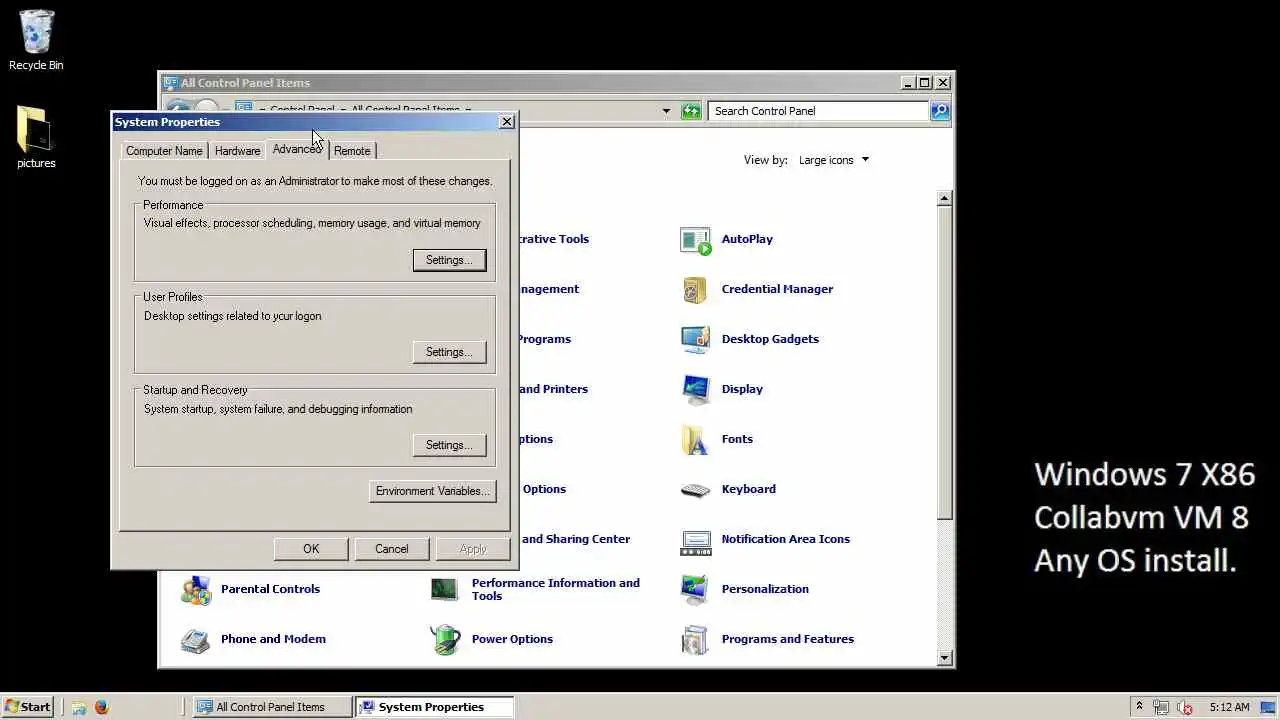
Task: Open Programs and Features icon
Action: [x=695, y=640]
